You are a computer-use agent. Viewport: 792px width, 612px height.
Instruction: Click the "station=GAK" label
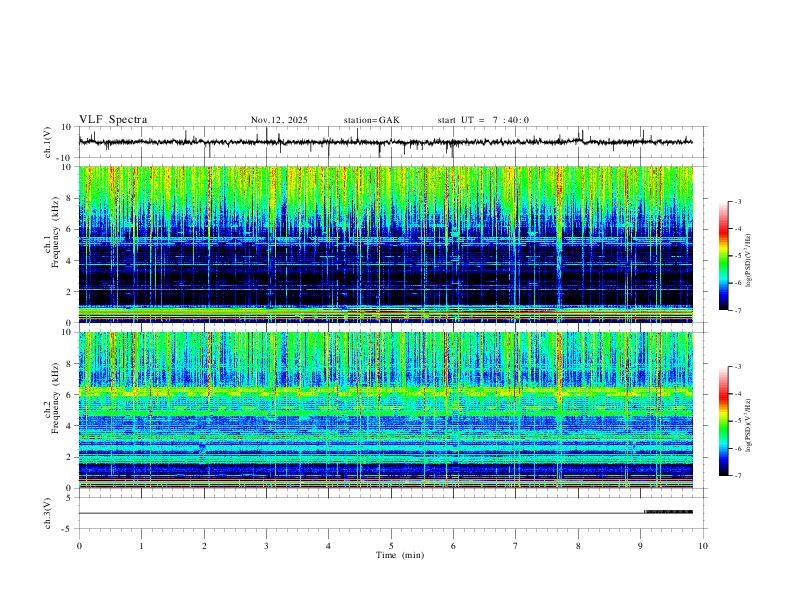tap(371, 120)
